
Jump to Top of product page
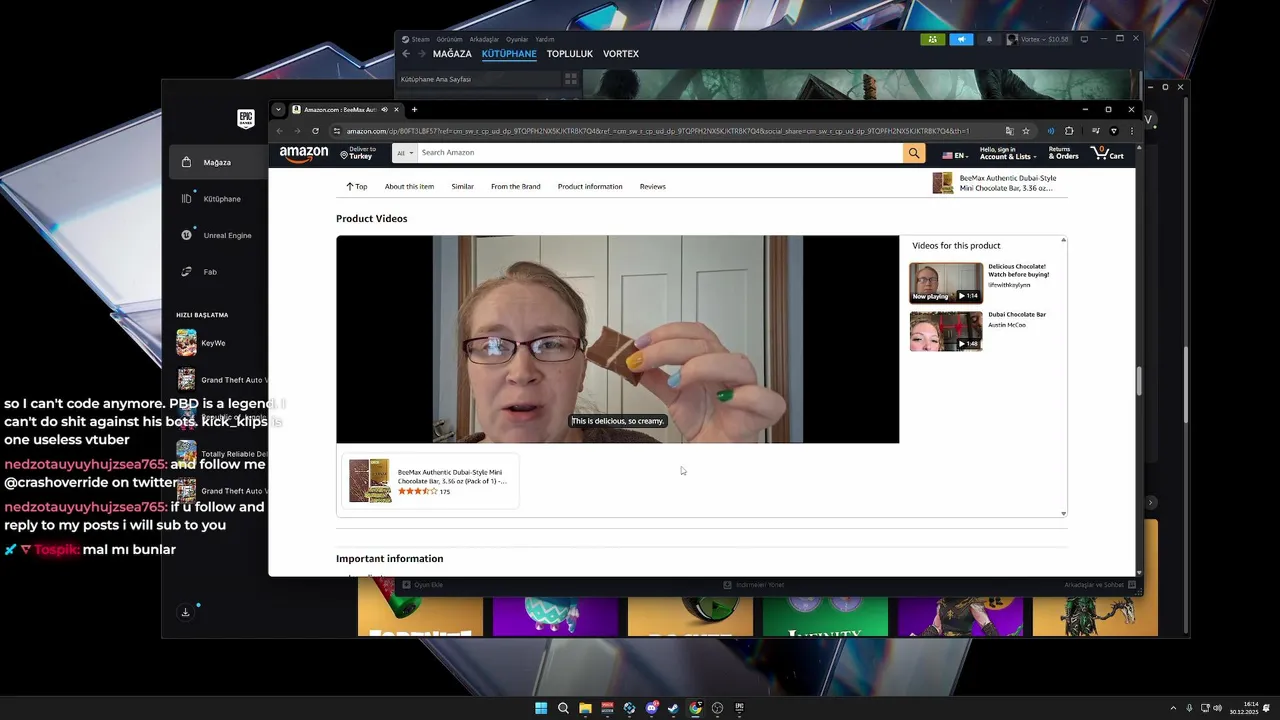(356, 187)
